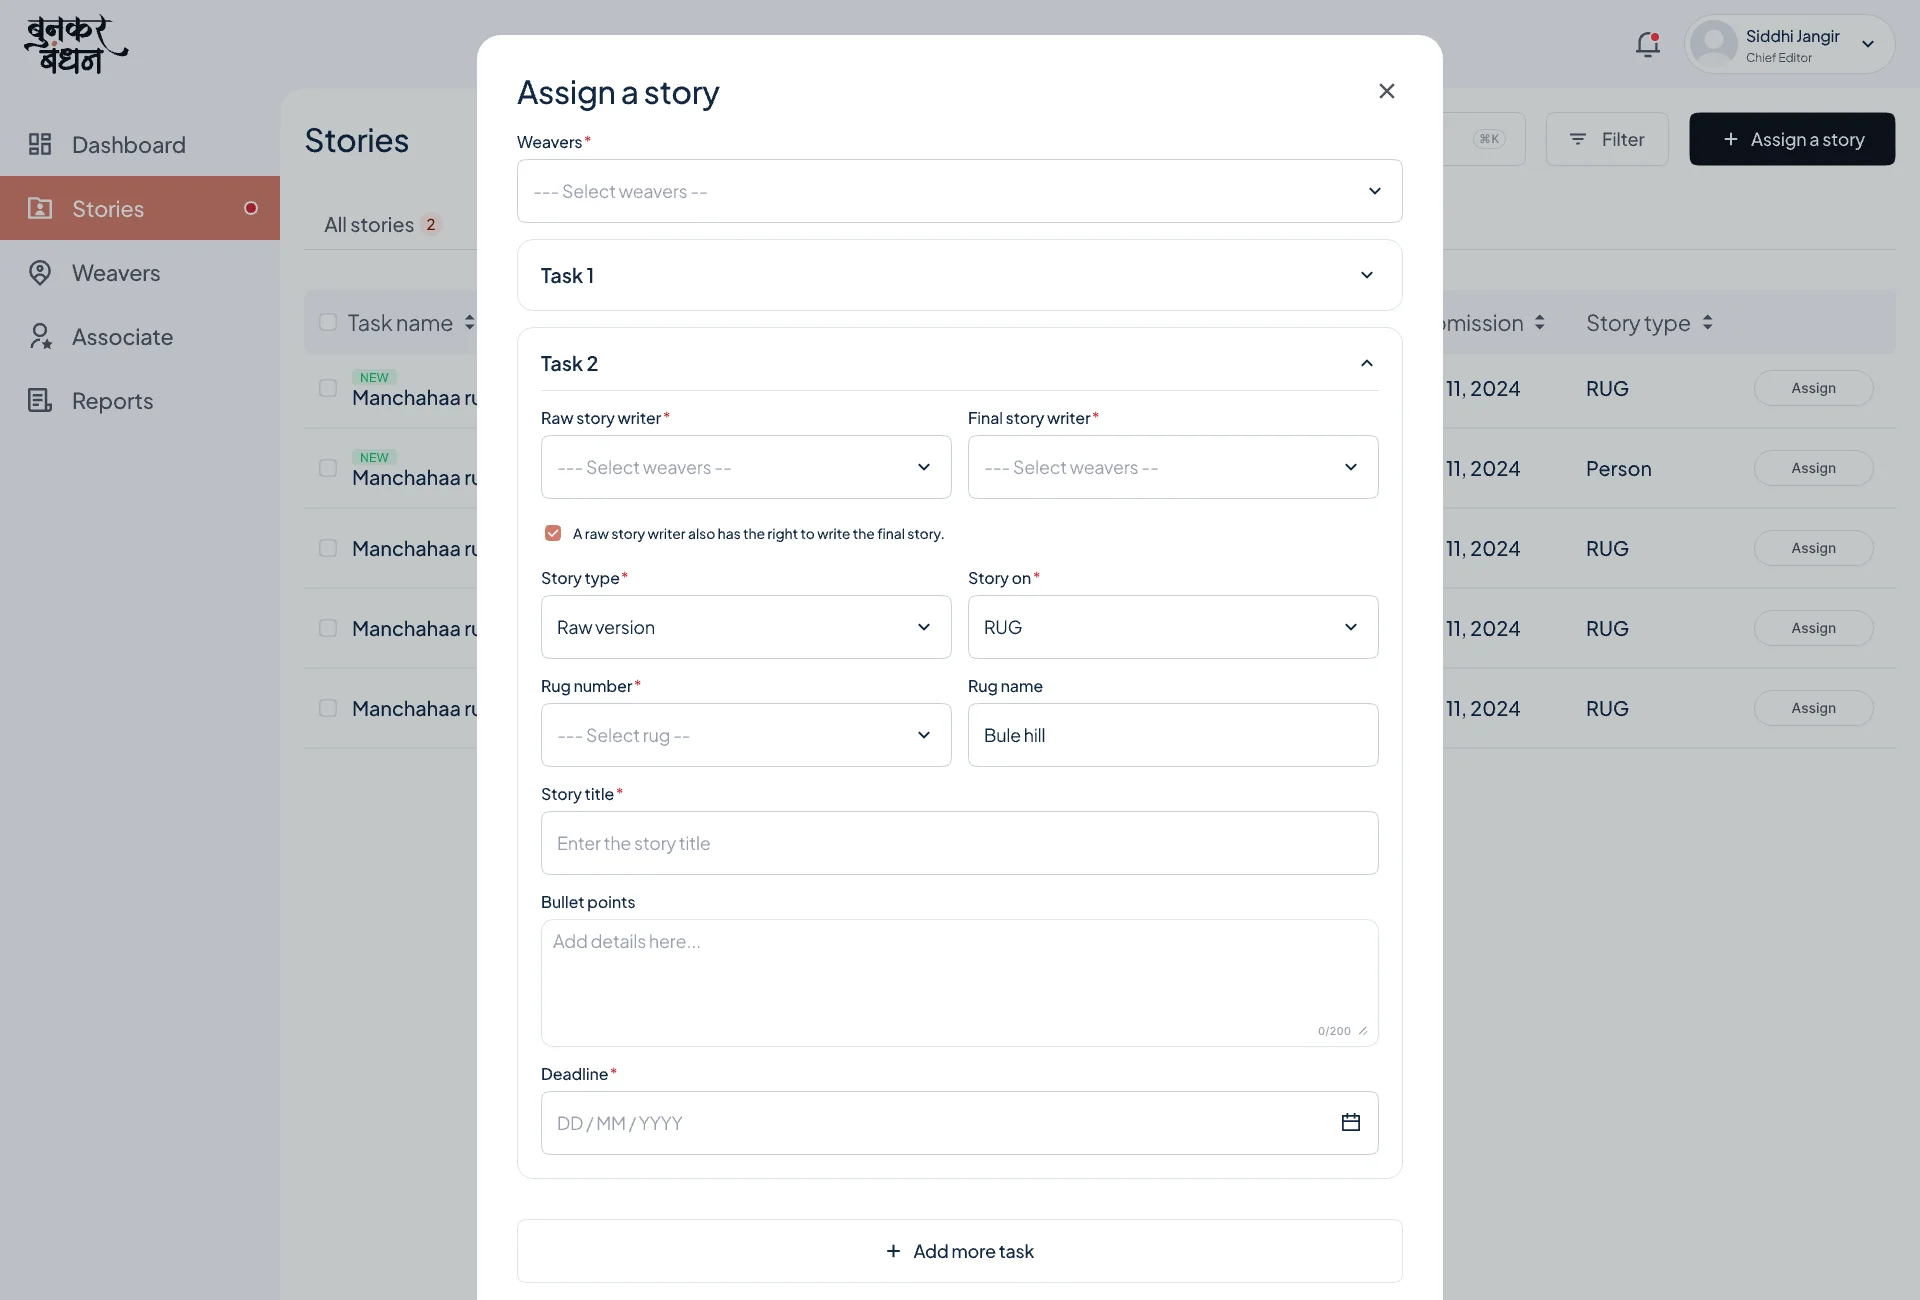Sort the submission column arrows
1920x1300 pixels.
[1539, 323]
